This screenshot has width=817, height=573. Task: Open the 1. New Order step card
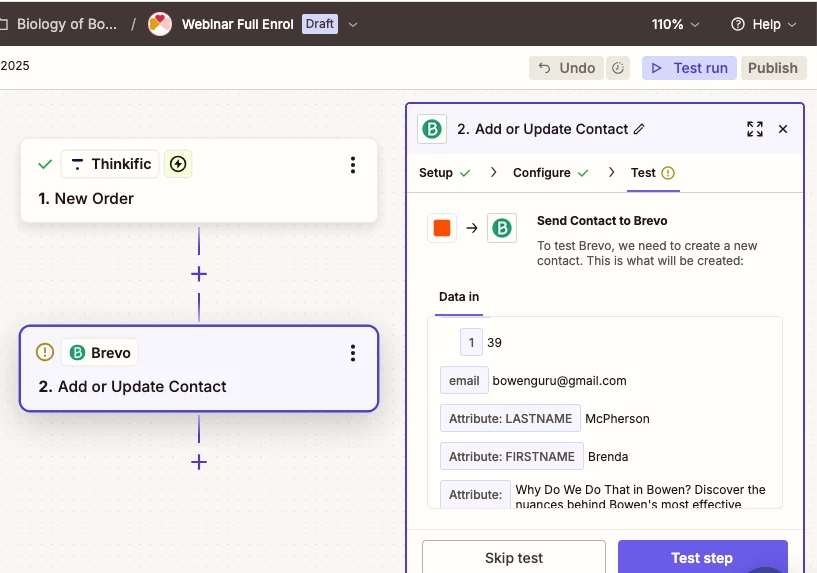pos(199,181)
